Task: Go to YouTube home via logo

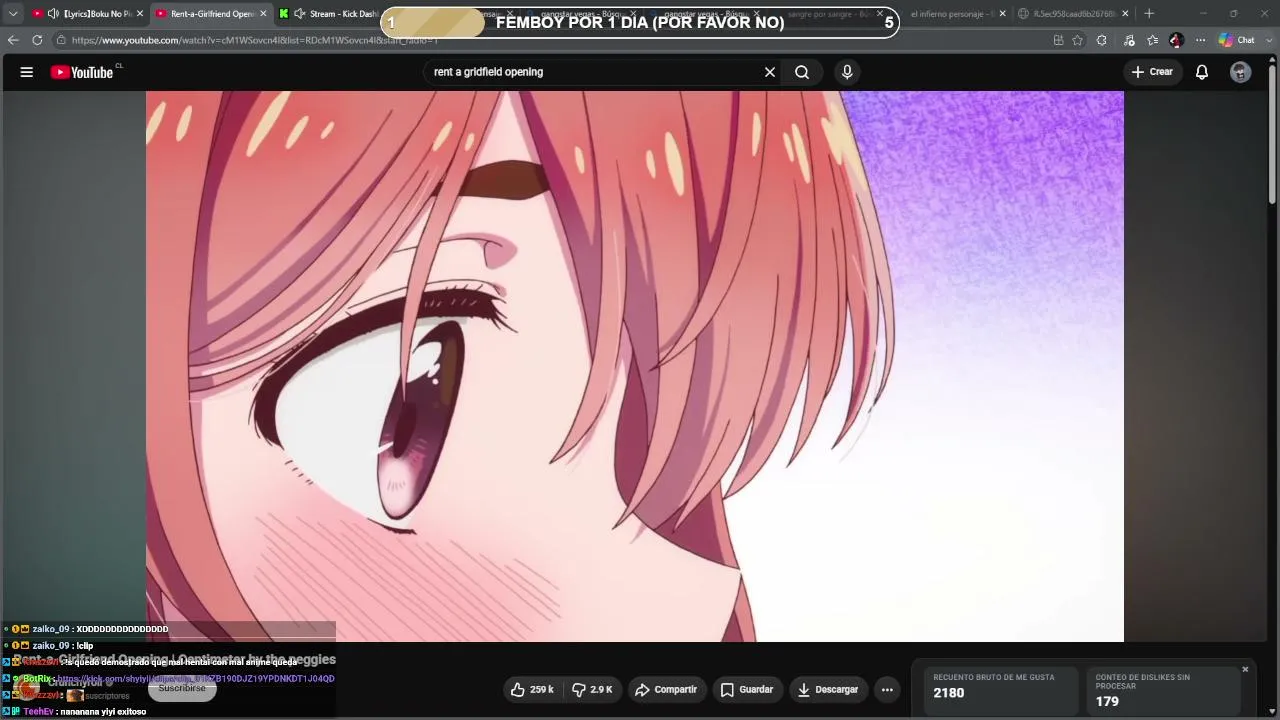Action: (82, 72)
